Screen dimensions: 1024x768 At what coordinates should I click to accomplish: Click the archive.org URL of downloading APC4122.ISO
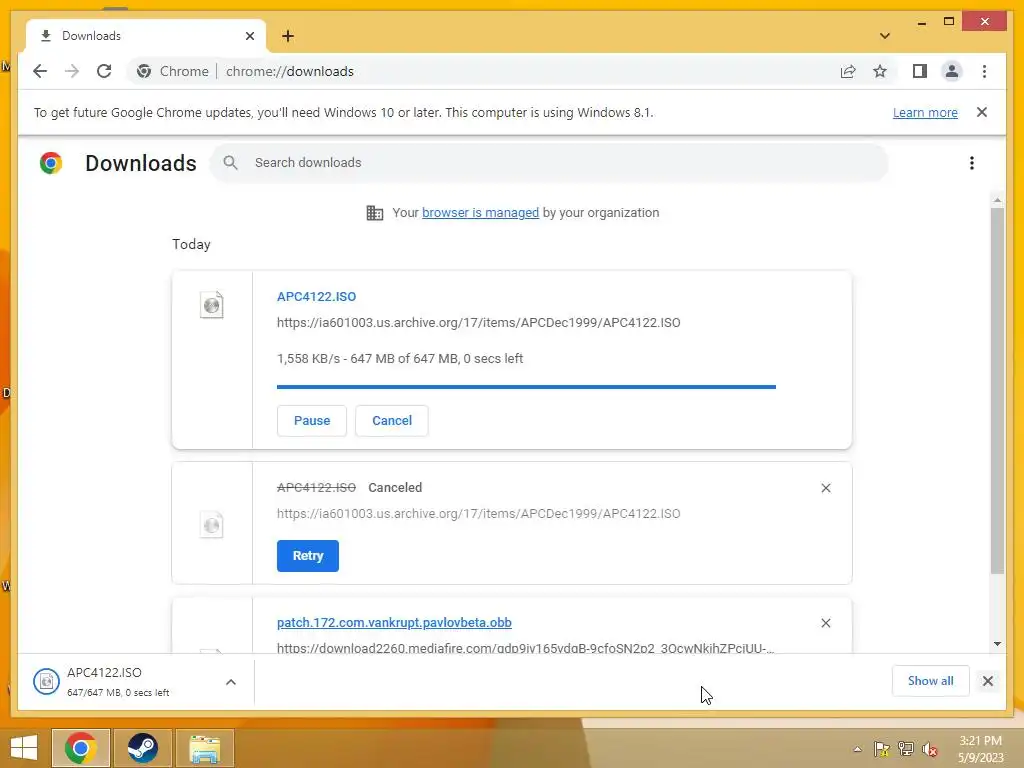[478, 323]
